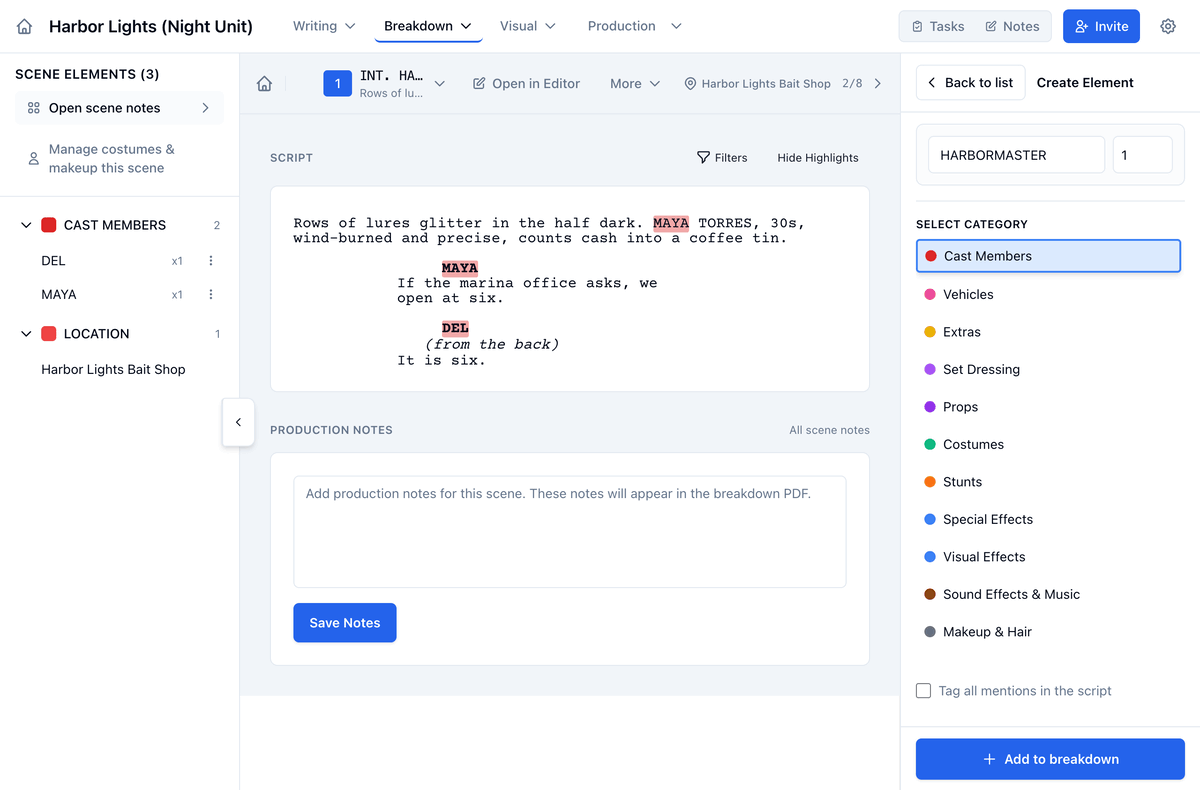Go to the next scene arrow
The height and width of the screenshot is (790, 1200).
pos(878,84)
